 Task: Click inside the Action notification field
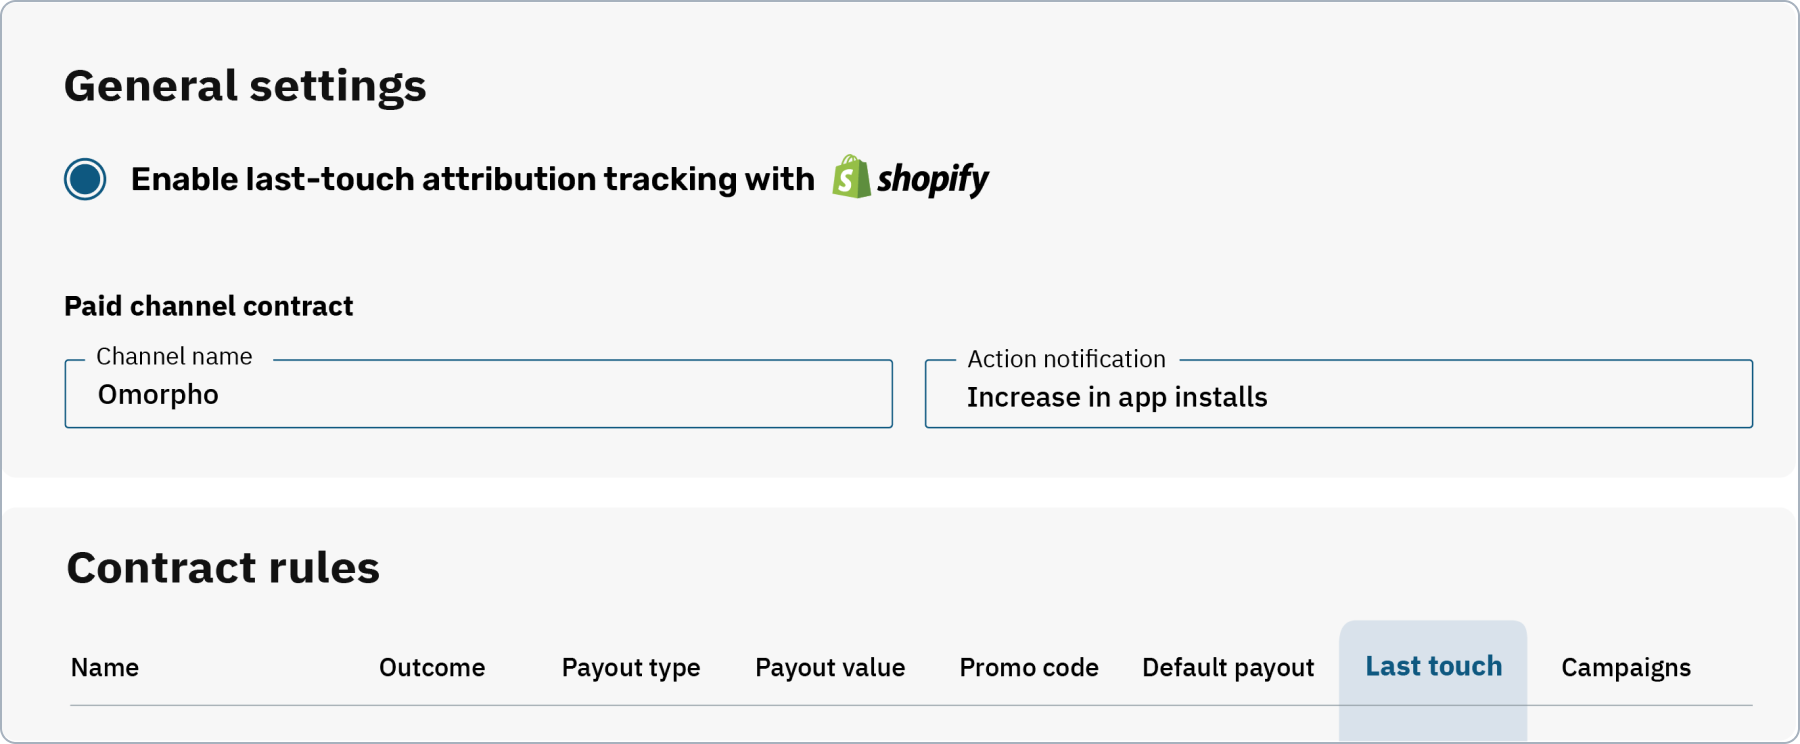pyautogui.click(x=1338, y=396)
